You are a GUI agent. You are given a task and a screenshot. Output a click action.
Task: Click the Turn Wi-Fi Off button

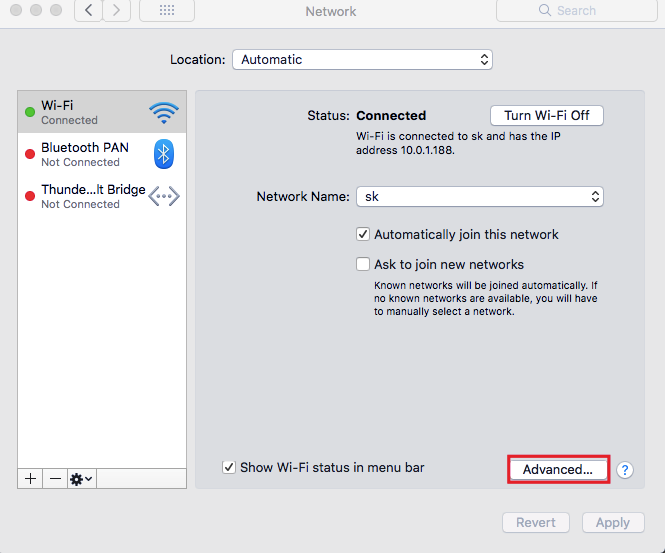[547, 115]
